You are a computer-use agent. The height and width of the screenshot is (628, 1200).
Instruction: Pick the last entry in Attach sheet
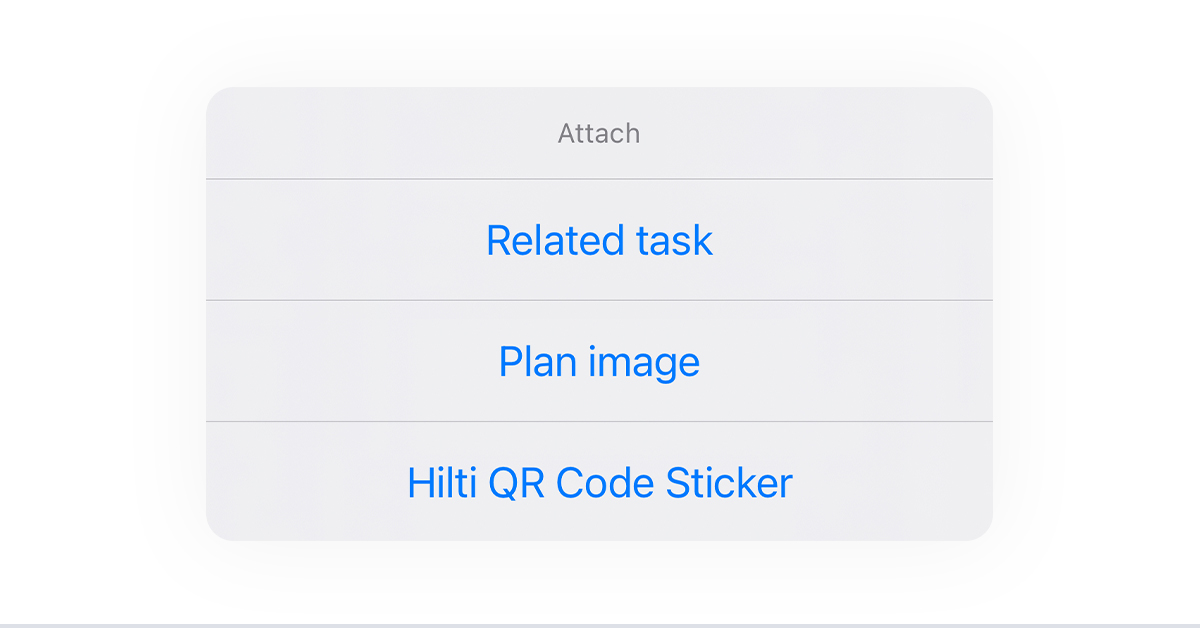599,483
